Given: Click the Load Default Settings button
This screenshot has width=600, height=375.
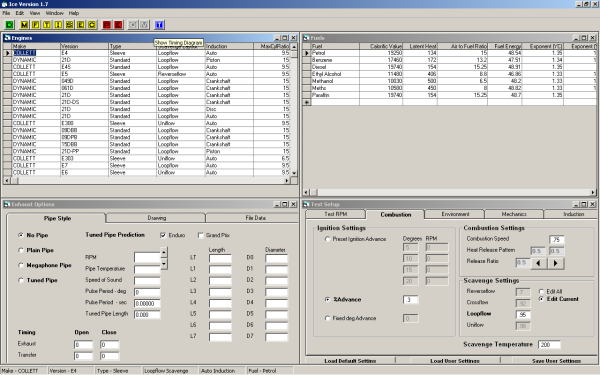Looking at the screenshot, I should point(350,360).
